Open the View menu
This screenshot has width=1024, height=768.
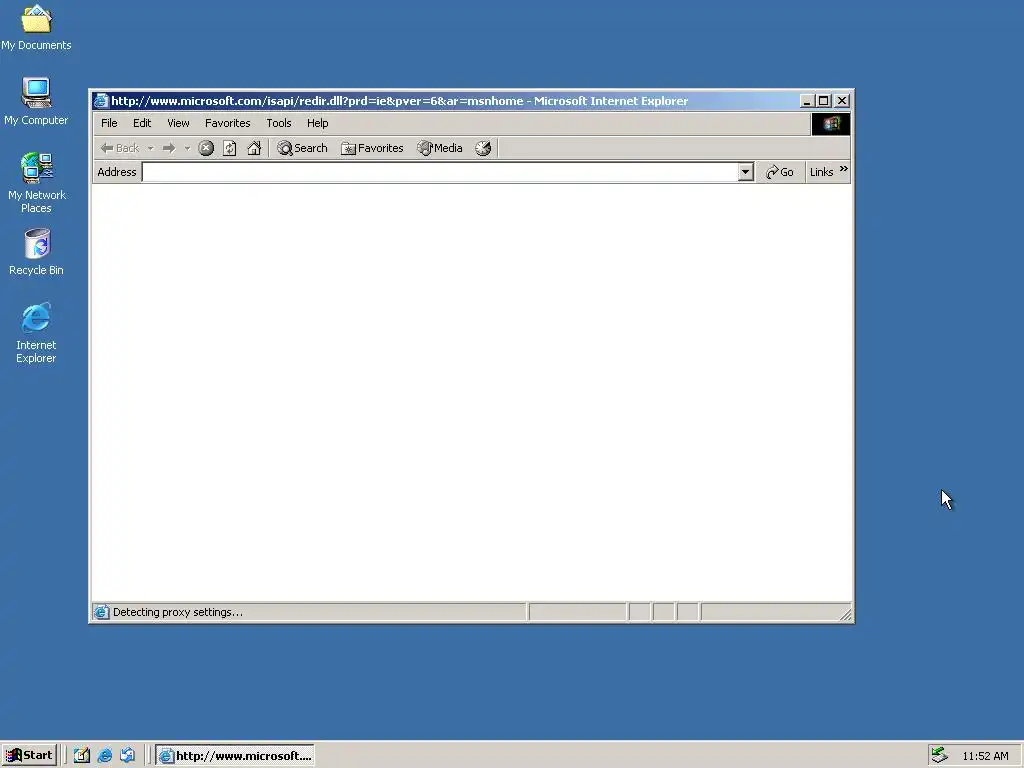coord(178,123)
